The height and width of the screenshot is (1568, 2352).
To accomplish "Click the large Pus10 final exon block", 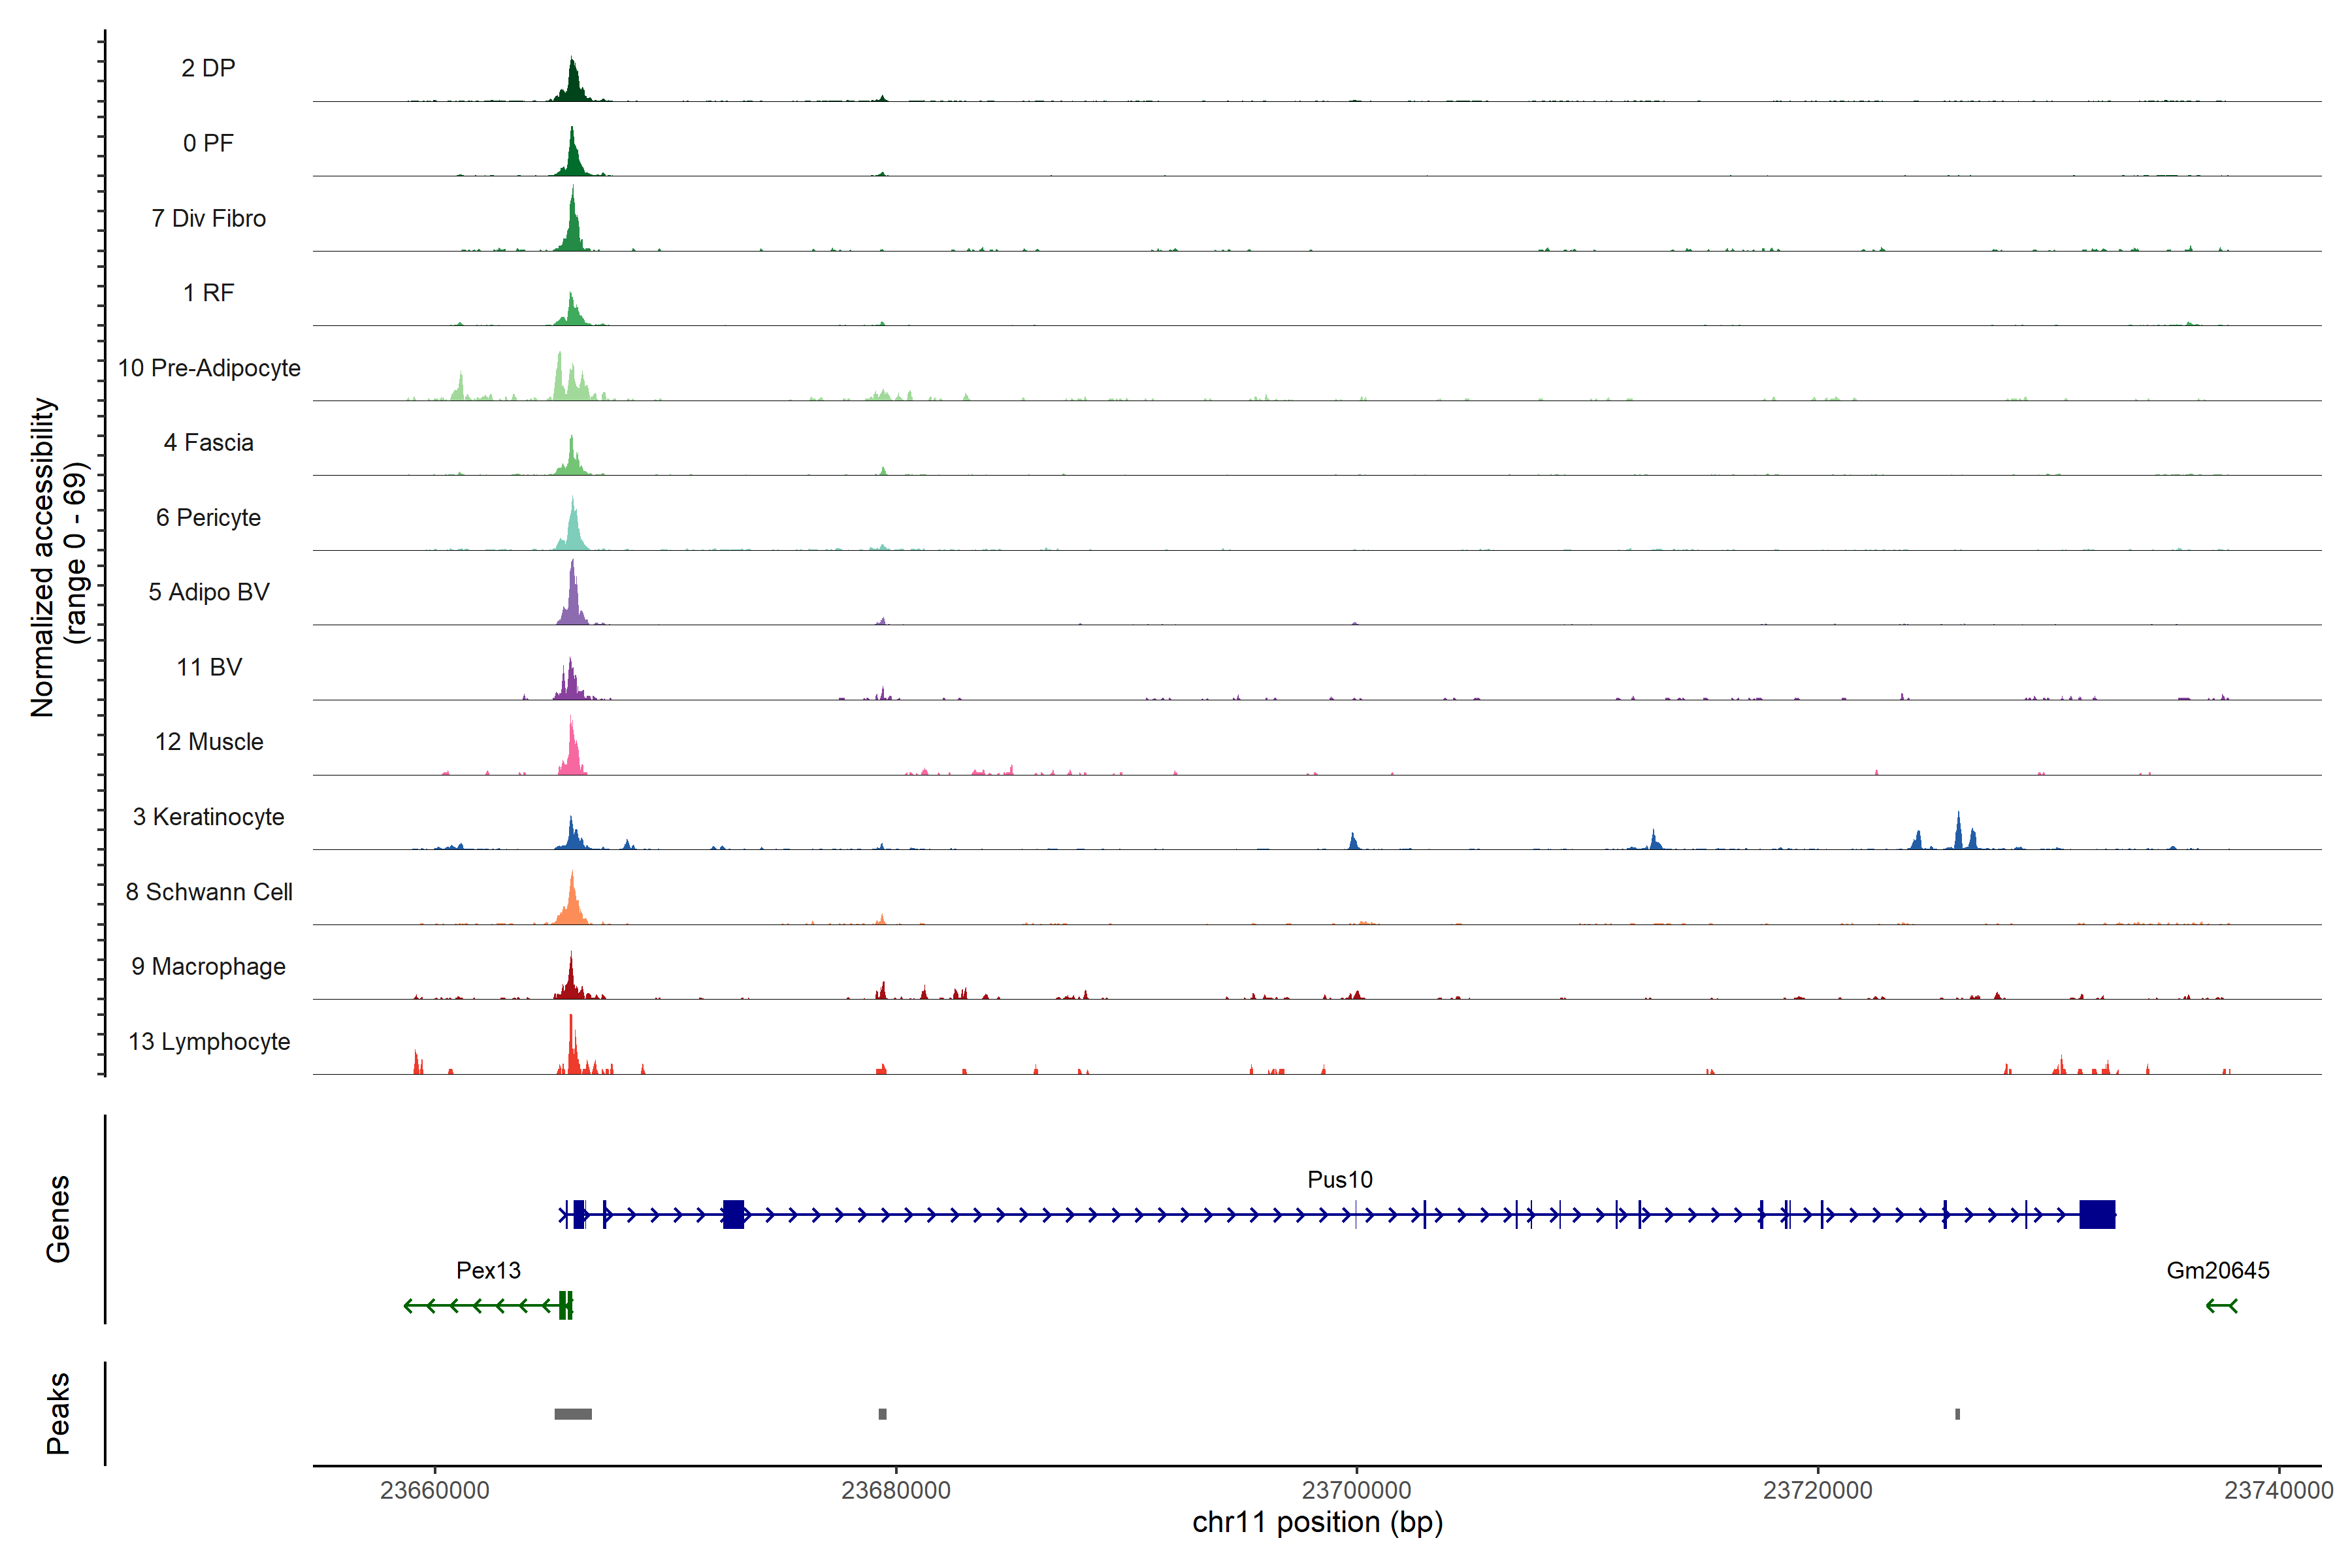I will 2097,1214.
